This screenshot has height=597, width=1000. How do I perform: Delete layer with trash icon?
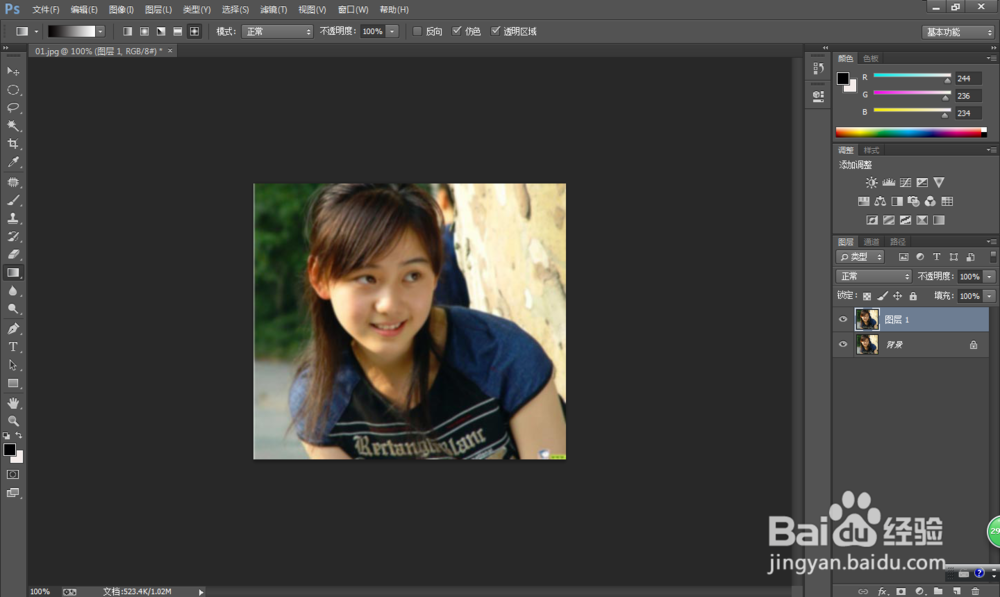click(975, 591)
